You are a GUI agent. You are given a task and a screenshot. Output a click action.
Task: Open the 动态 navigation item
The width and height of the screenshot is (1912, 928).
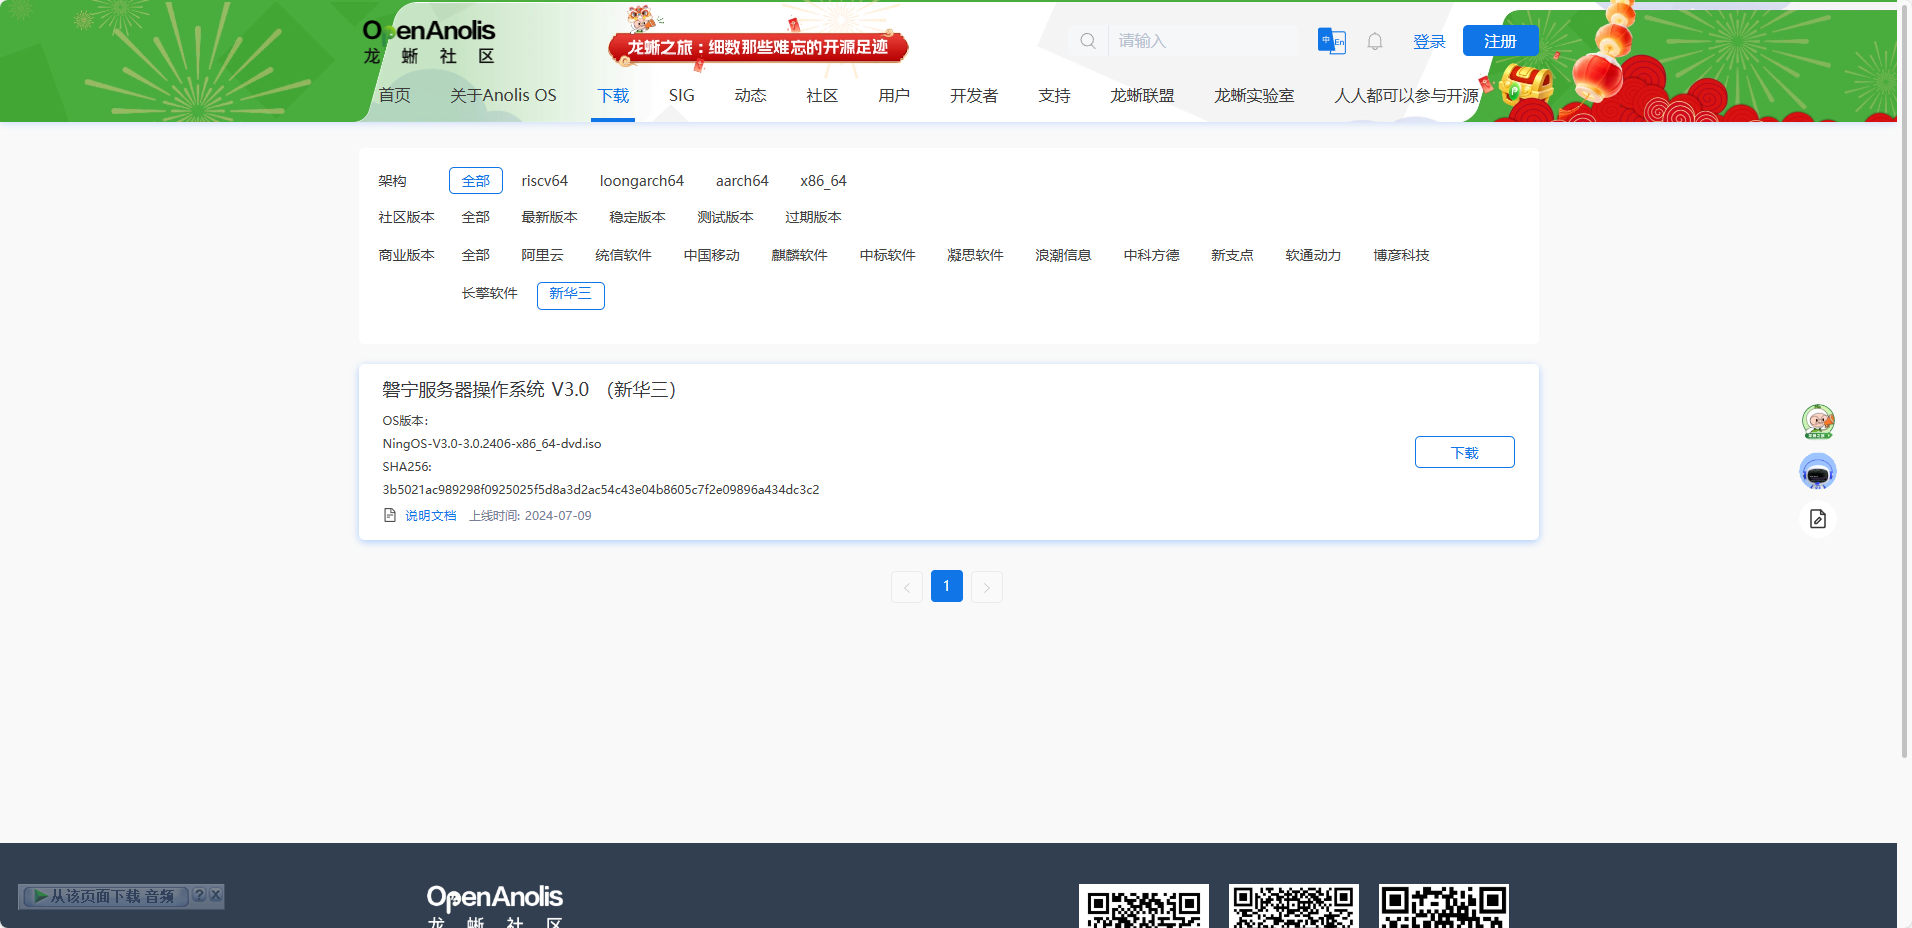point(750,95)
